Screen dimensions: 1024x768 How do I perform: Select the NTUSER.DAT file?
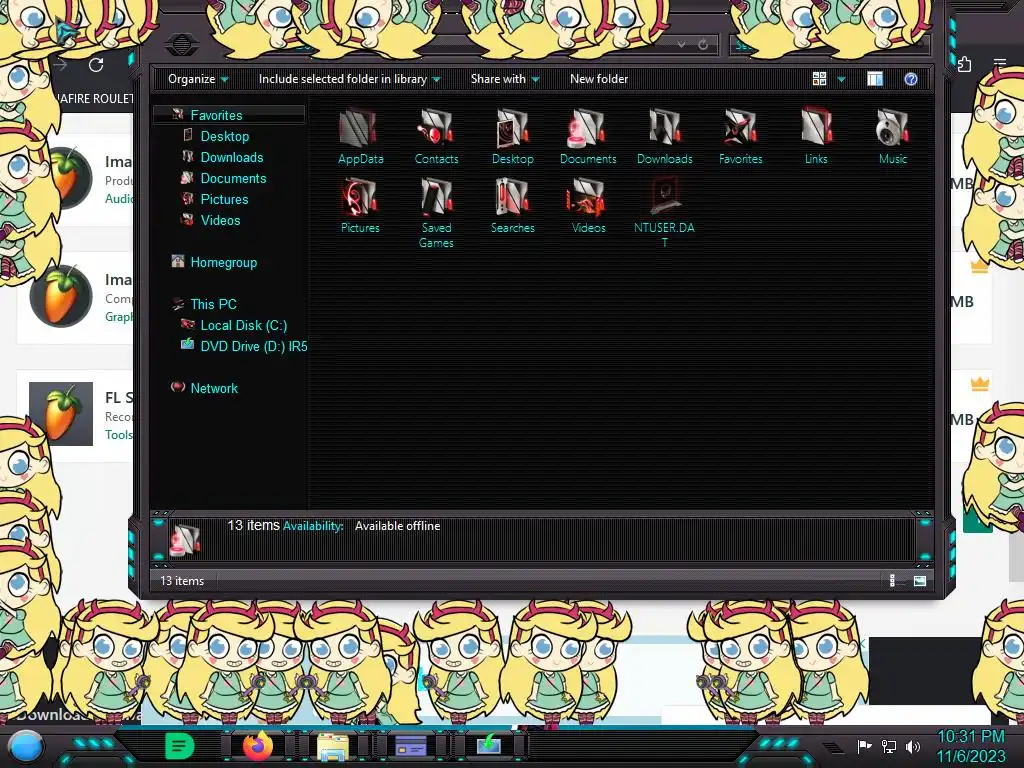664,213
